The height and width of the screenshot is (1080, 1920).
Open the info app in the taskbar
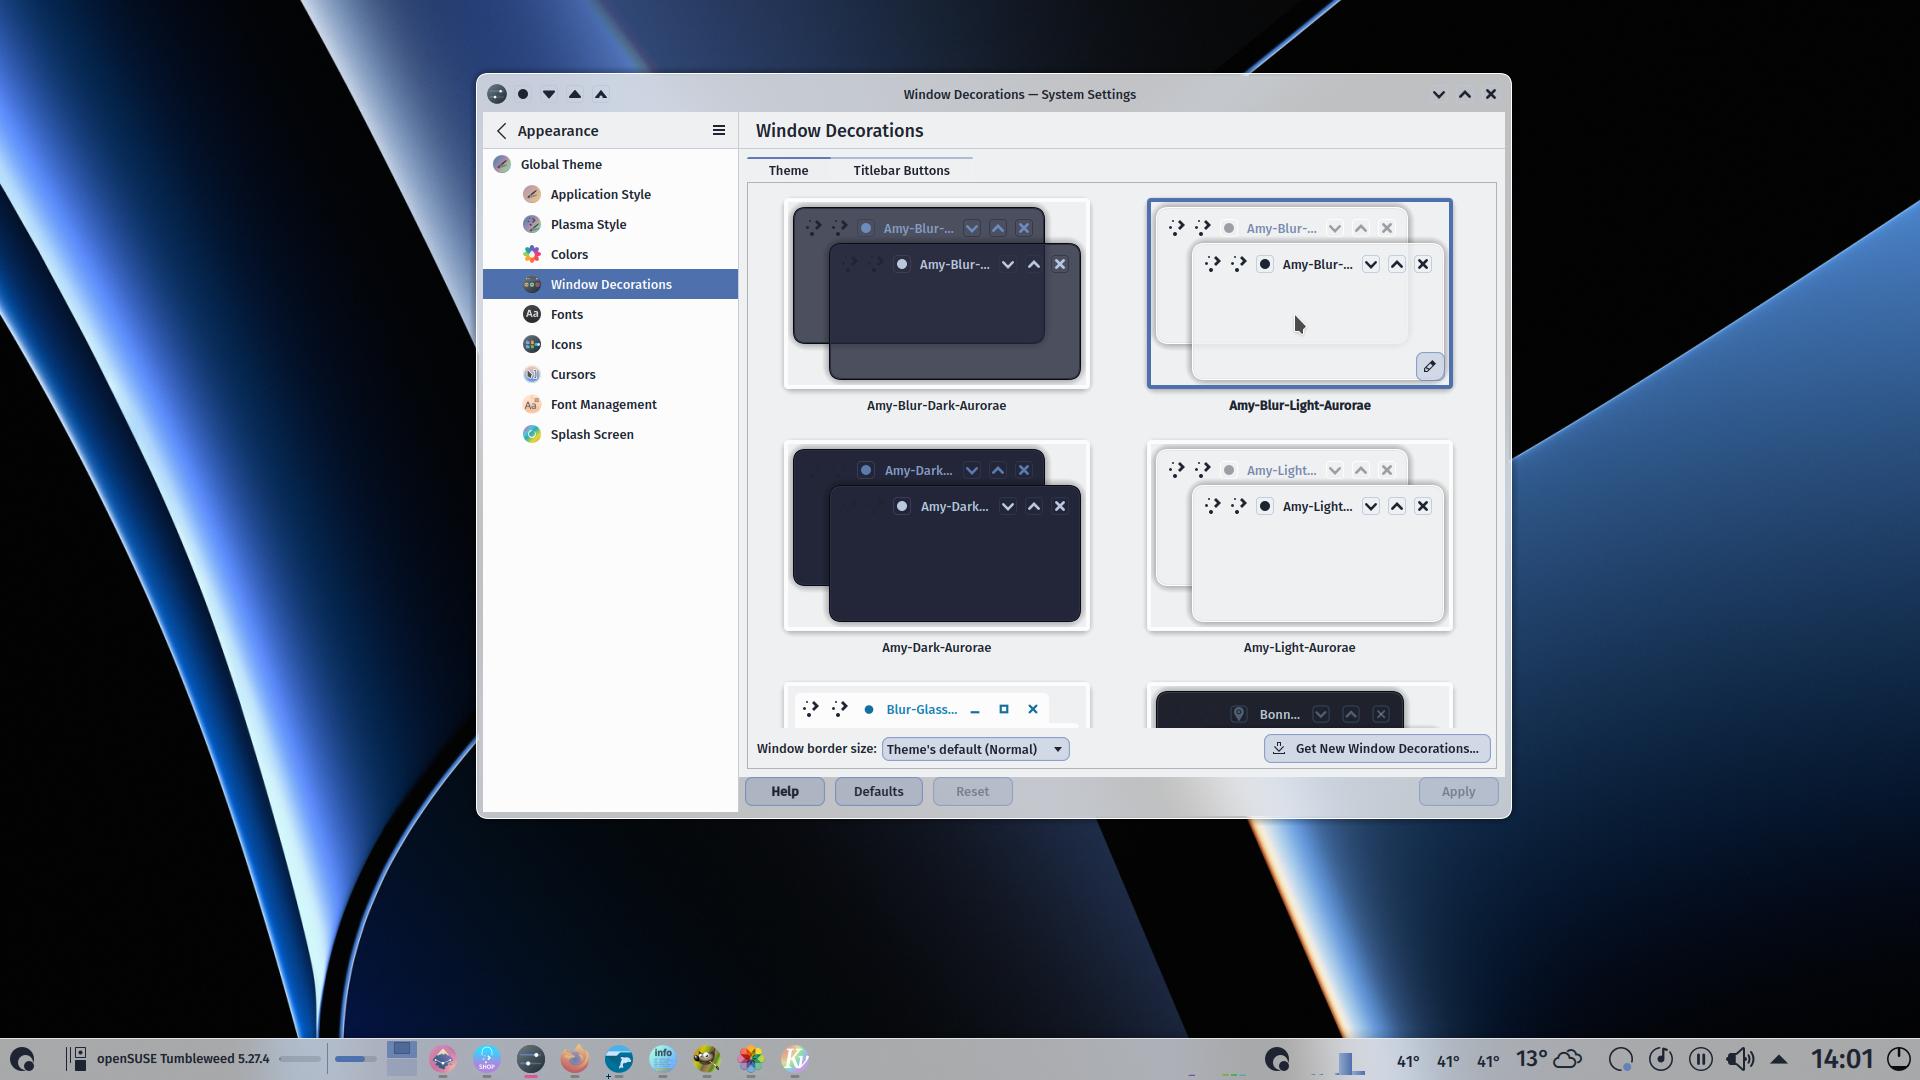663,1059
